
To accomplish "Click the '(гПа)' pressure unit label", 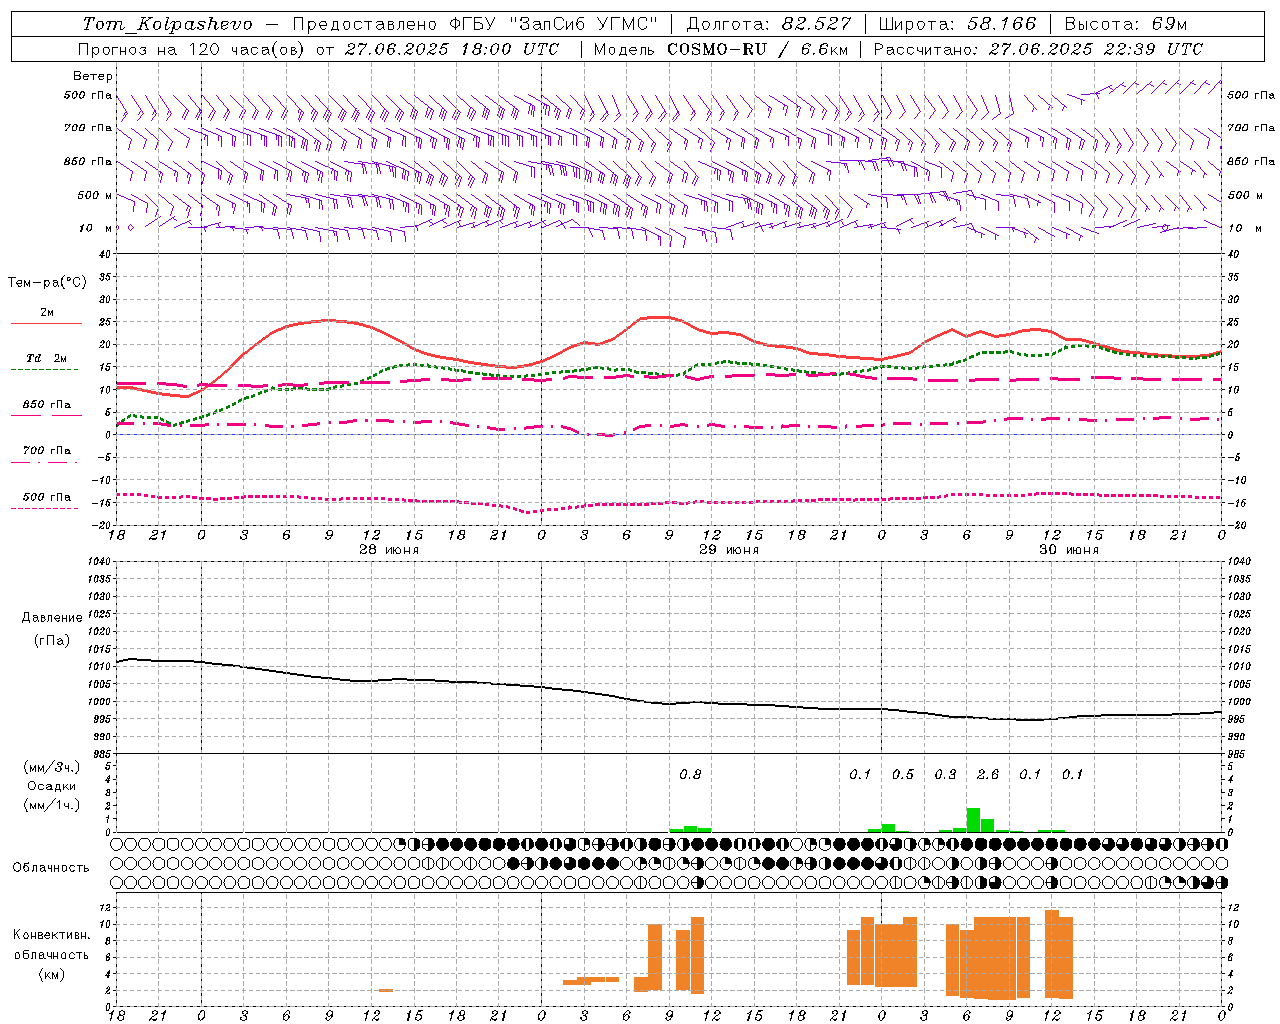I will [52, 640].
